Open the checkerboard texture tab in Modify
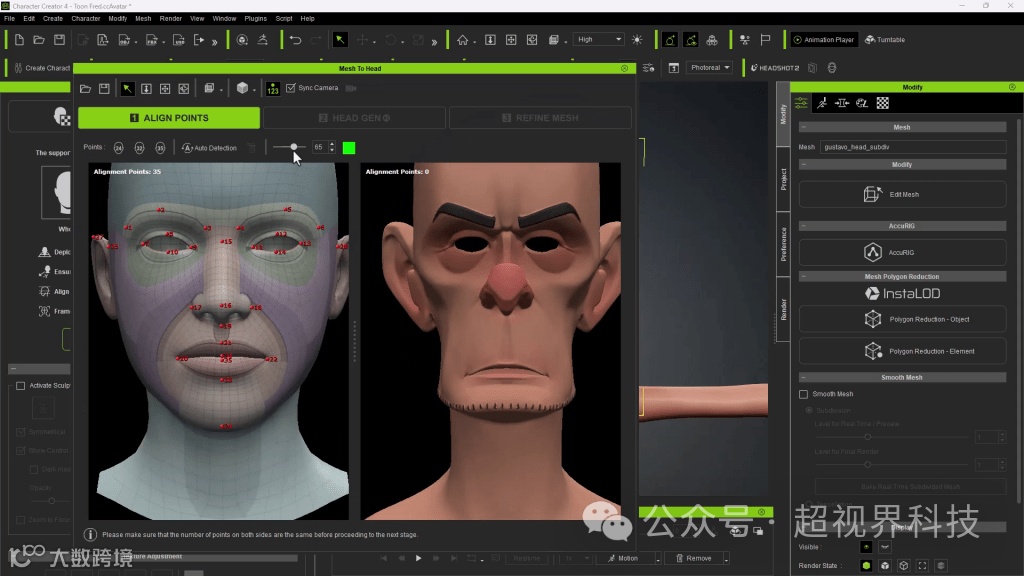This screenshot has width=1024, height=576. [882, 103]
